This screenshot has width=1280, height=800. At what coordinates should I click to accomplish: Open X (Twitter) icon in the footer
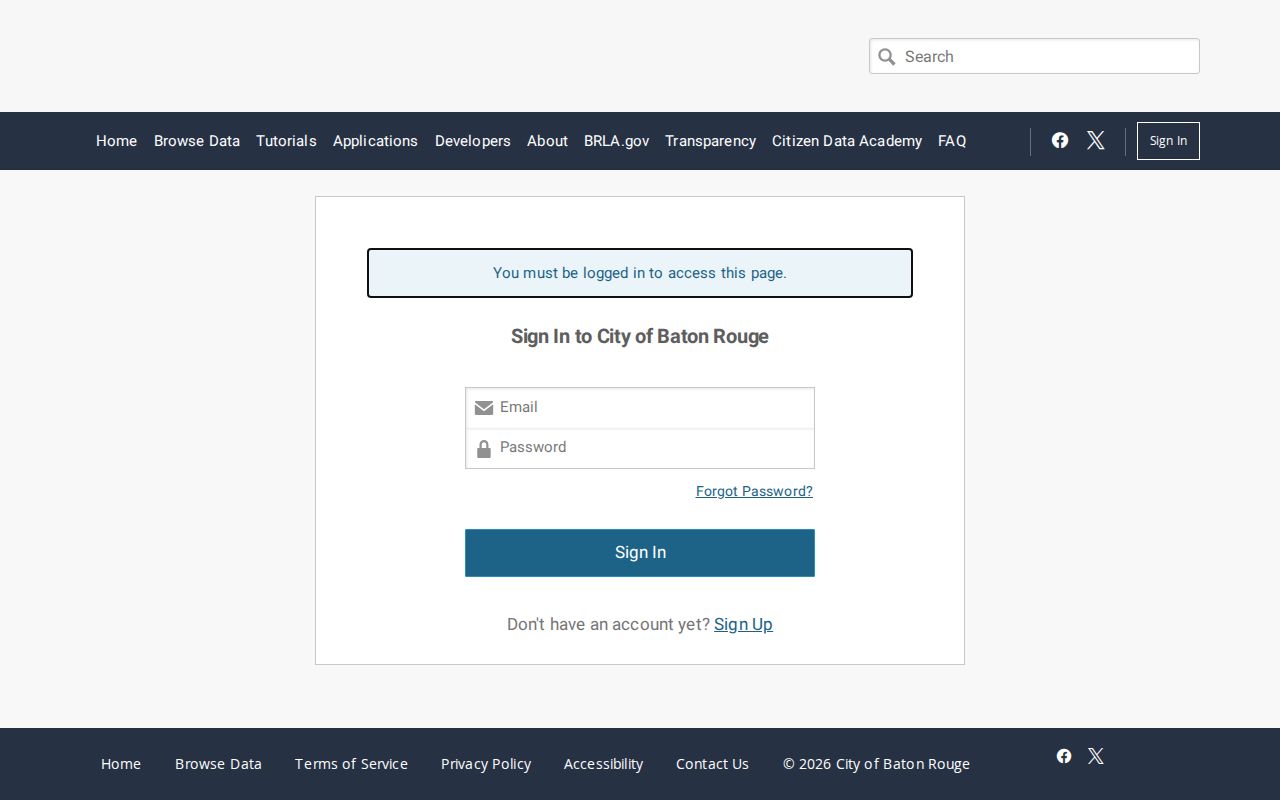pos(1096,756)
